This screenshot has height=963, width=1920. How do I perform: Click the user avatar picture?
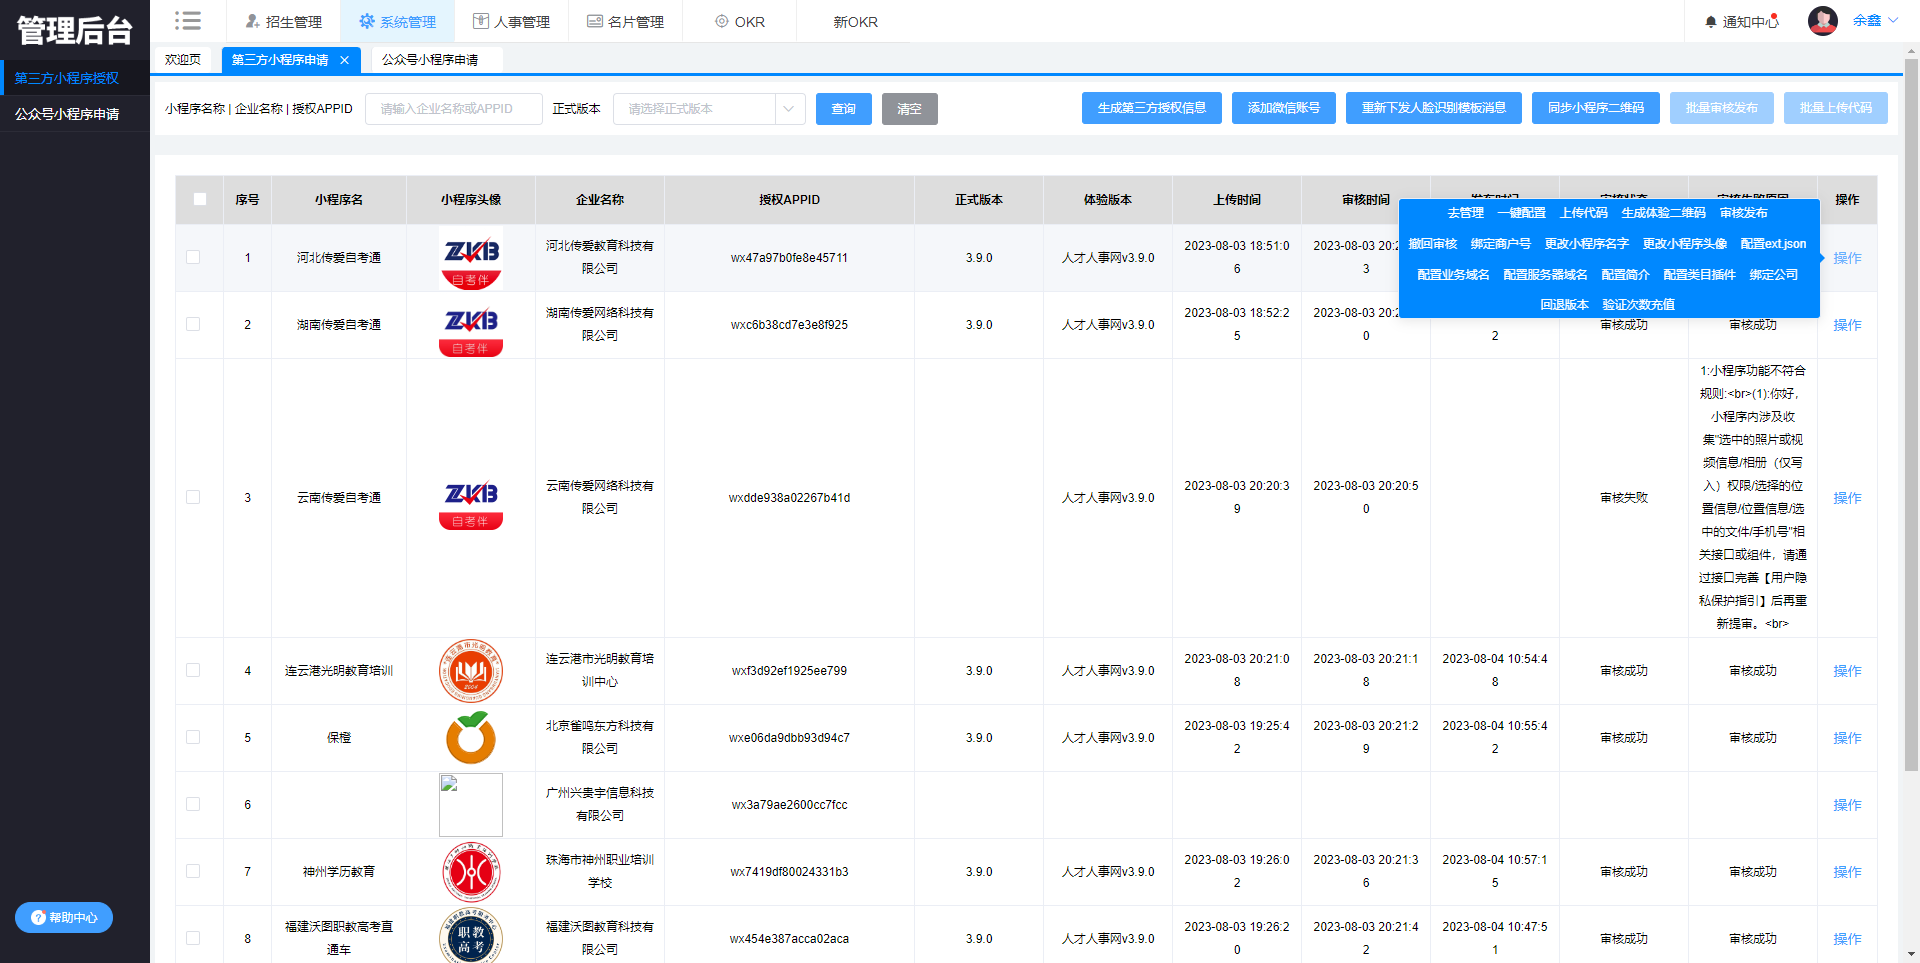(x=1822, y=21)
